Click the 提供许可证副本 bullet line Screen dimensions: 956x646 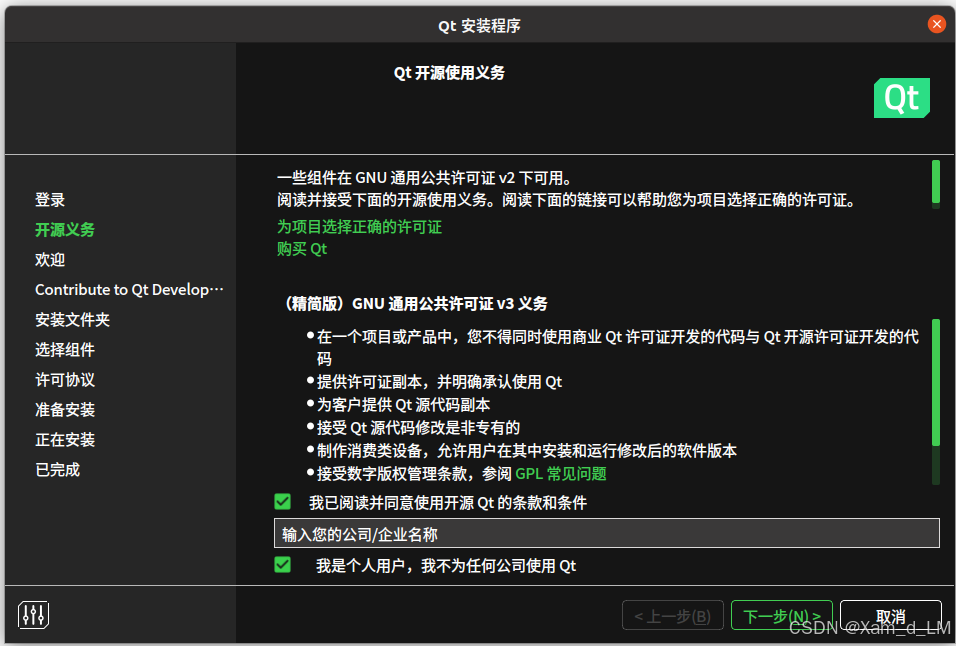click(x=439, y=382)
